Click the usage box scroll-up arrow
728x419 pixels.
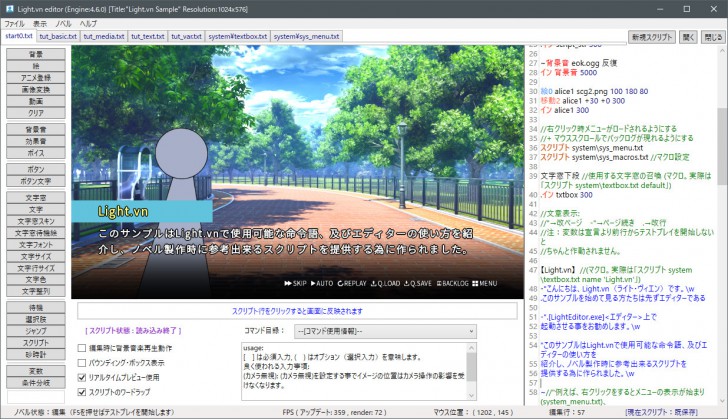click(471, 348)
